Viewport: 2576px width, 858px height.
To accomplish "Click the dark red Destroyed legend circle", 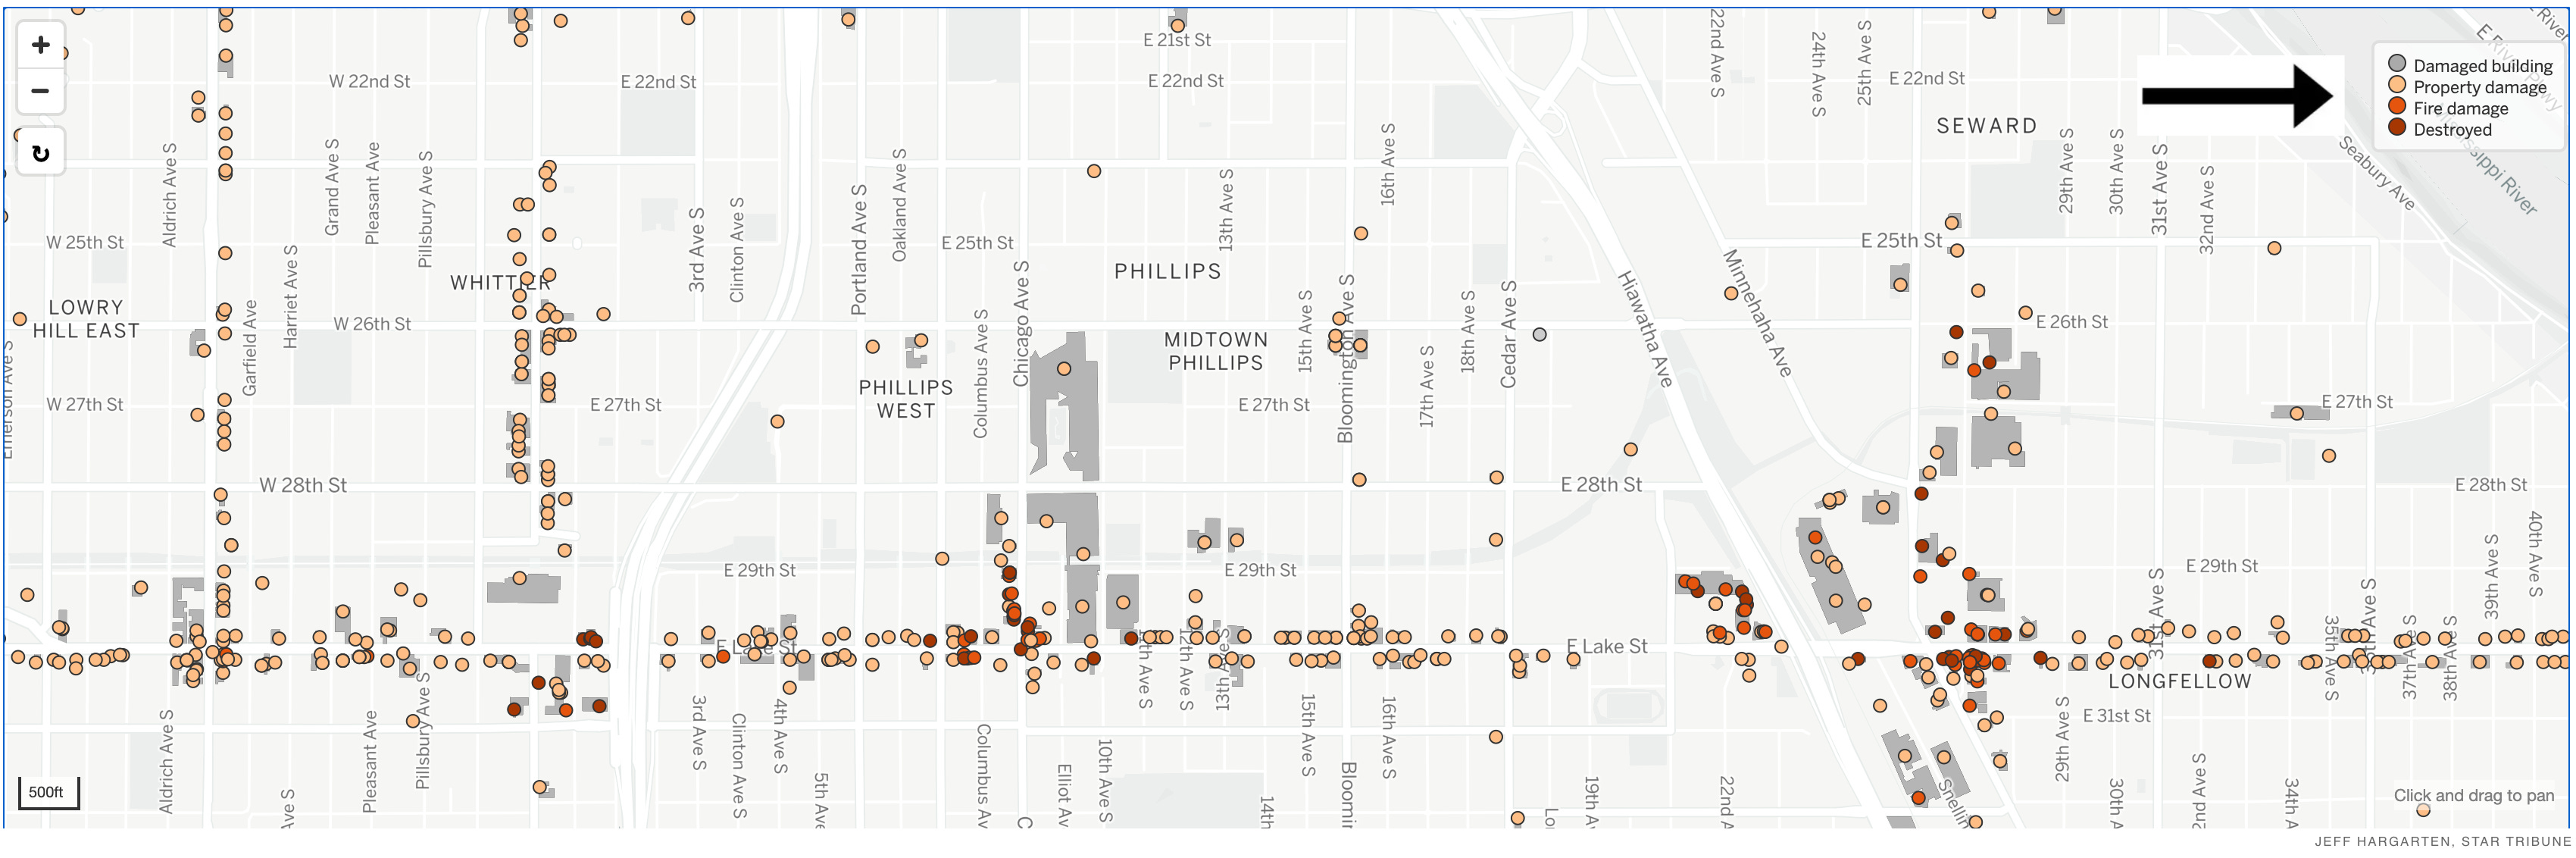I will click(x=2396, y=127).
